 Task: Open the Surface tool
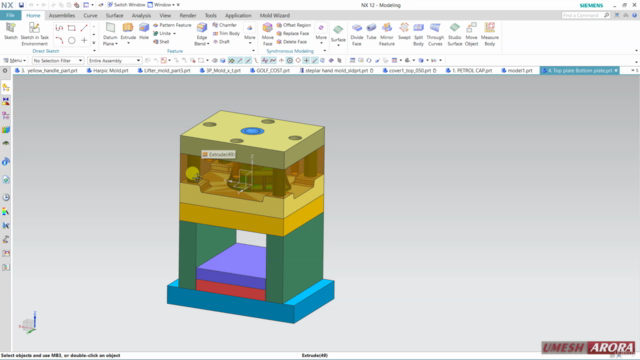(x=338, y=34)
